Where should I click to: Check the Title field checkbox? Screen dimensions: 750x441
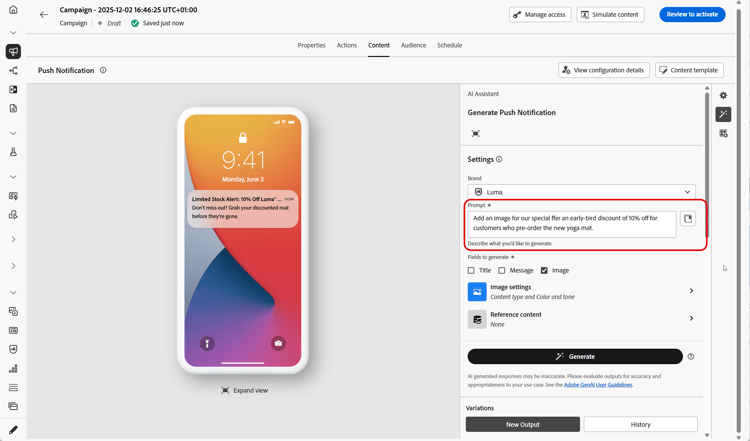471,271
